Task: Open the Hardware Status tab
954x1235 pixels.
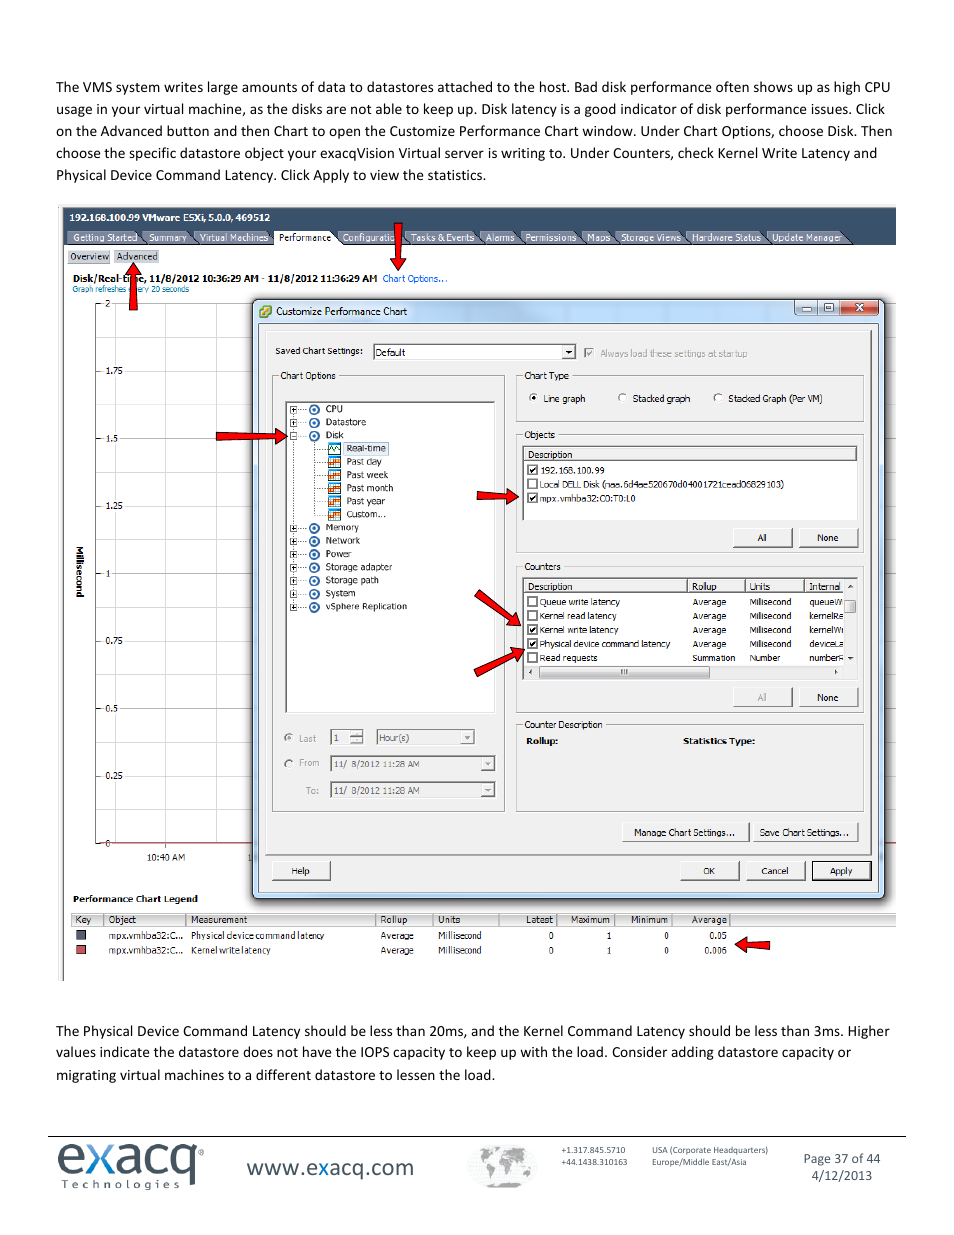Action: point(726,238)
